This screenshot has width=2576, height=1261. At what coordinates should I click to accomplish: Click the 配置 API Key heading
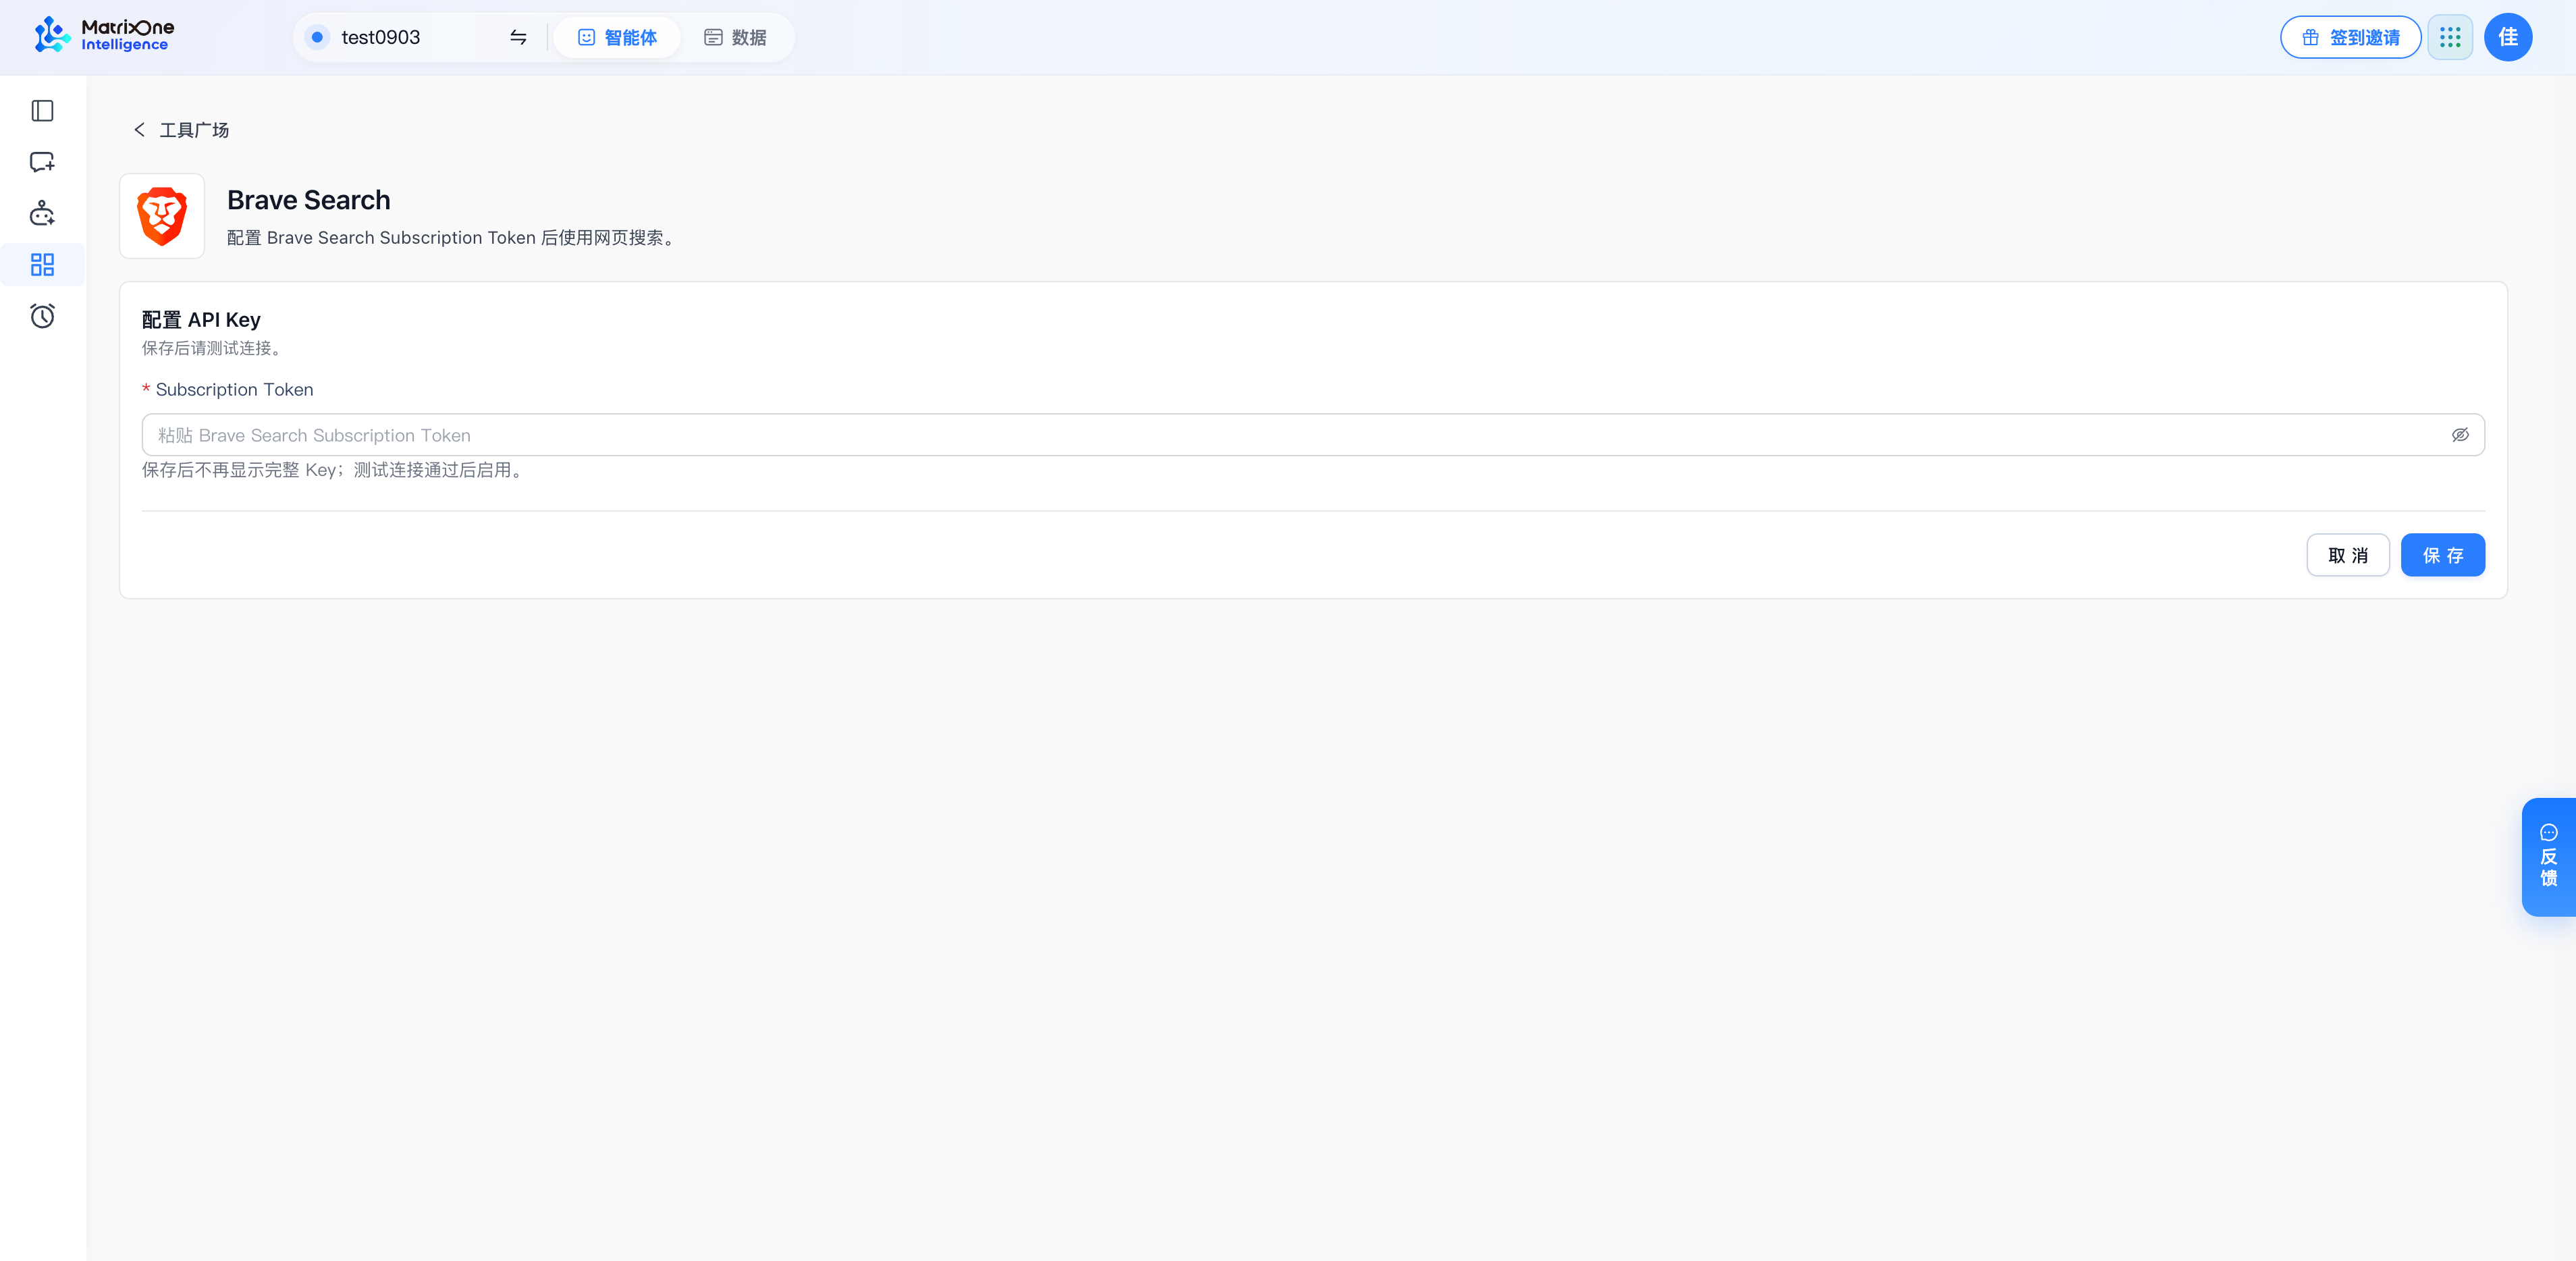point(201,320)
